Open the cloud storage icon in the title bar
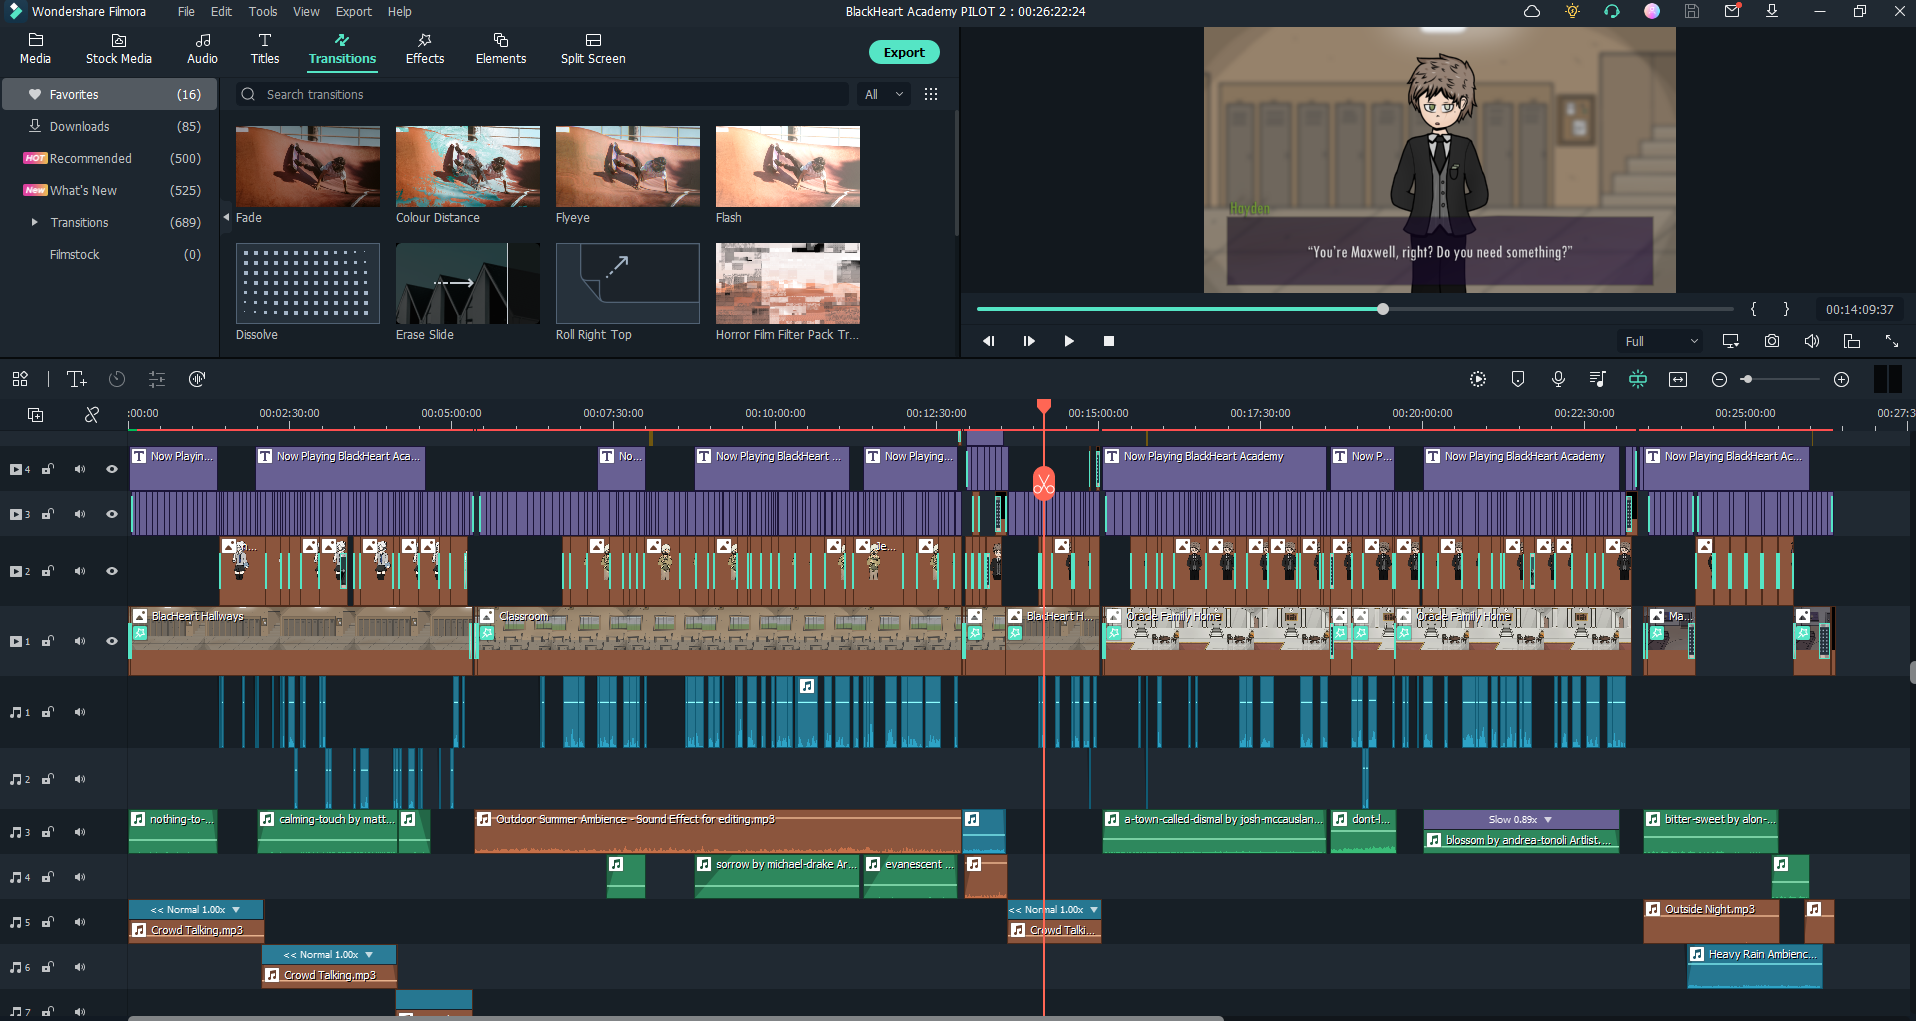This screenshot has height=1021, width=1916. pos(1532,12)
